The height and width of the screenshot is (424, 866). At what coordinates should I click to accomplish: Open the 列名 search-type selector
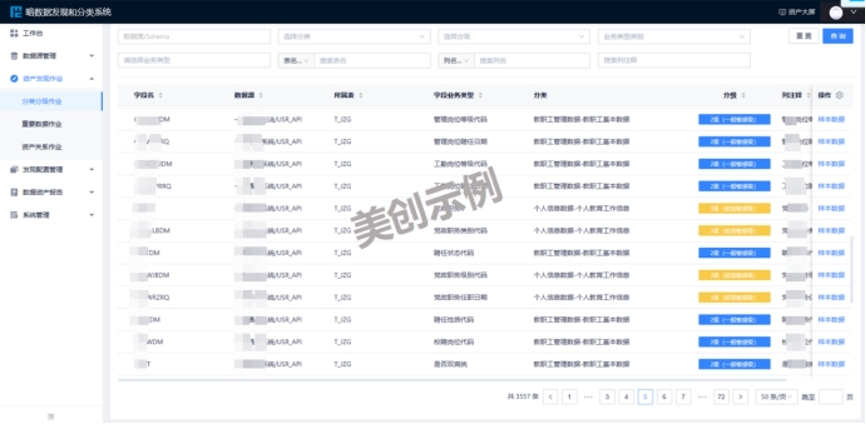click(456, 60)
